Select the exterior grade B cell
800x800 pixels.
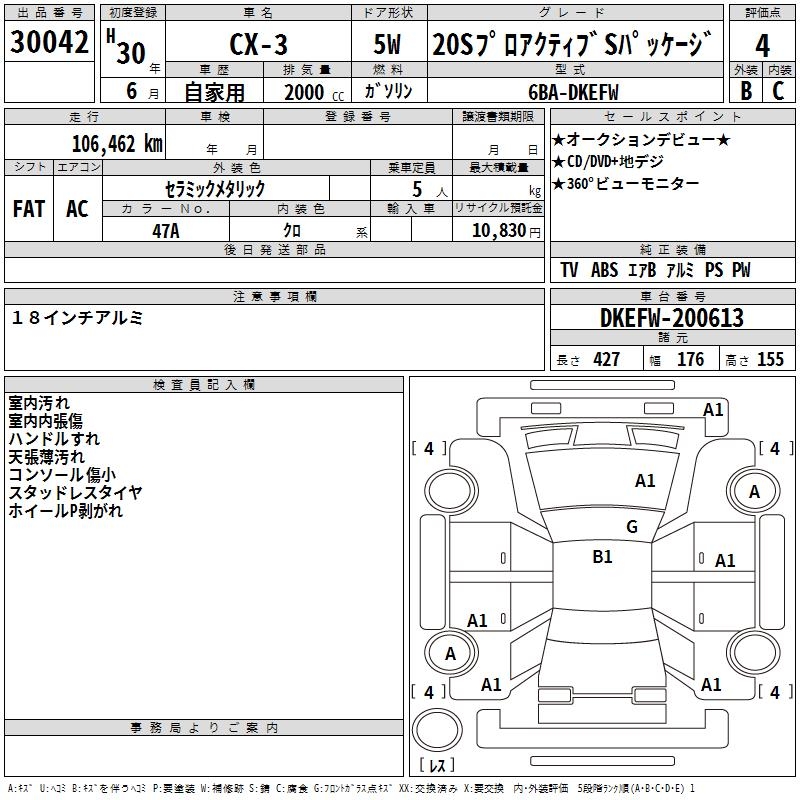[x=745, y=90]
